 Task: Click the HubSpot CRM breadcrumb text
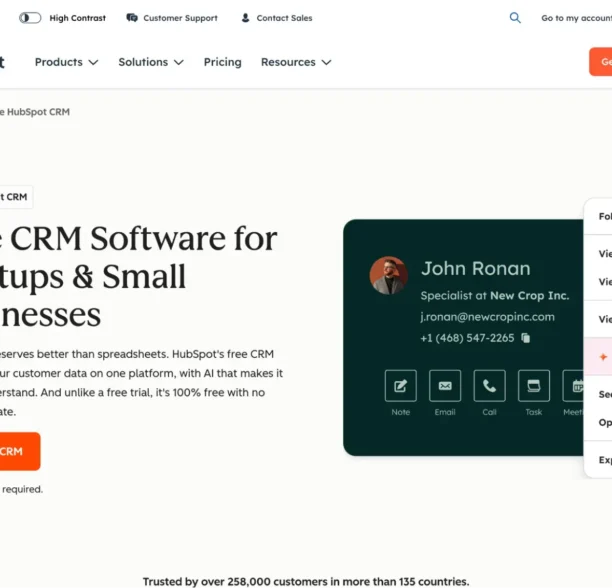[38, 112]
